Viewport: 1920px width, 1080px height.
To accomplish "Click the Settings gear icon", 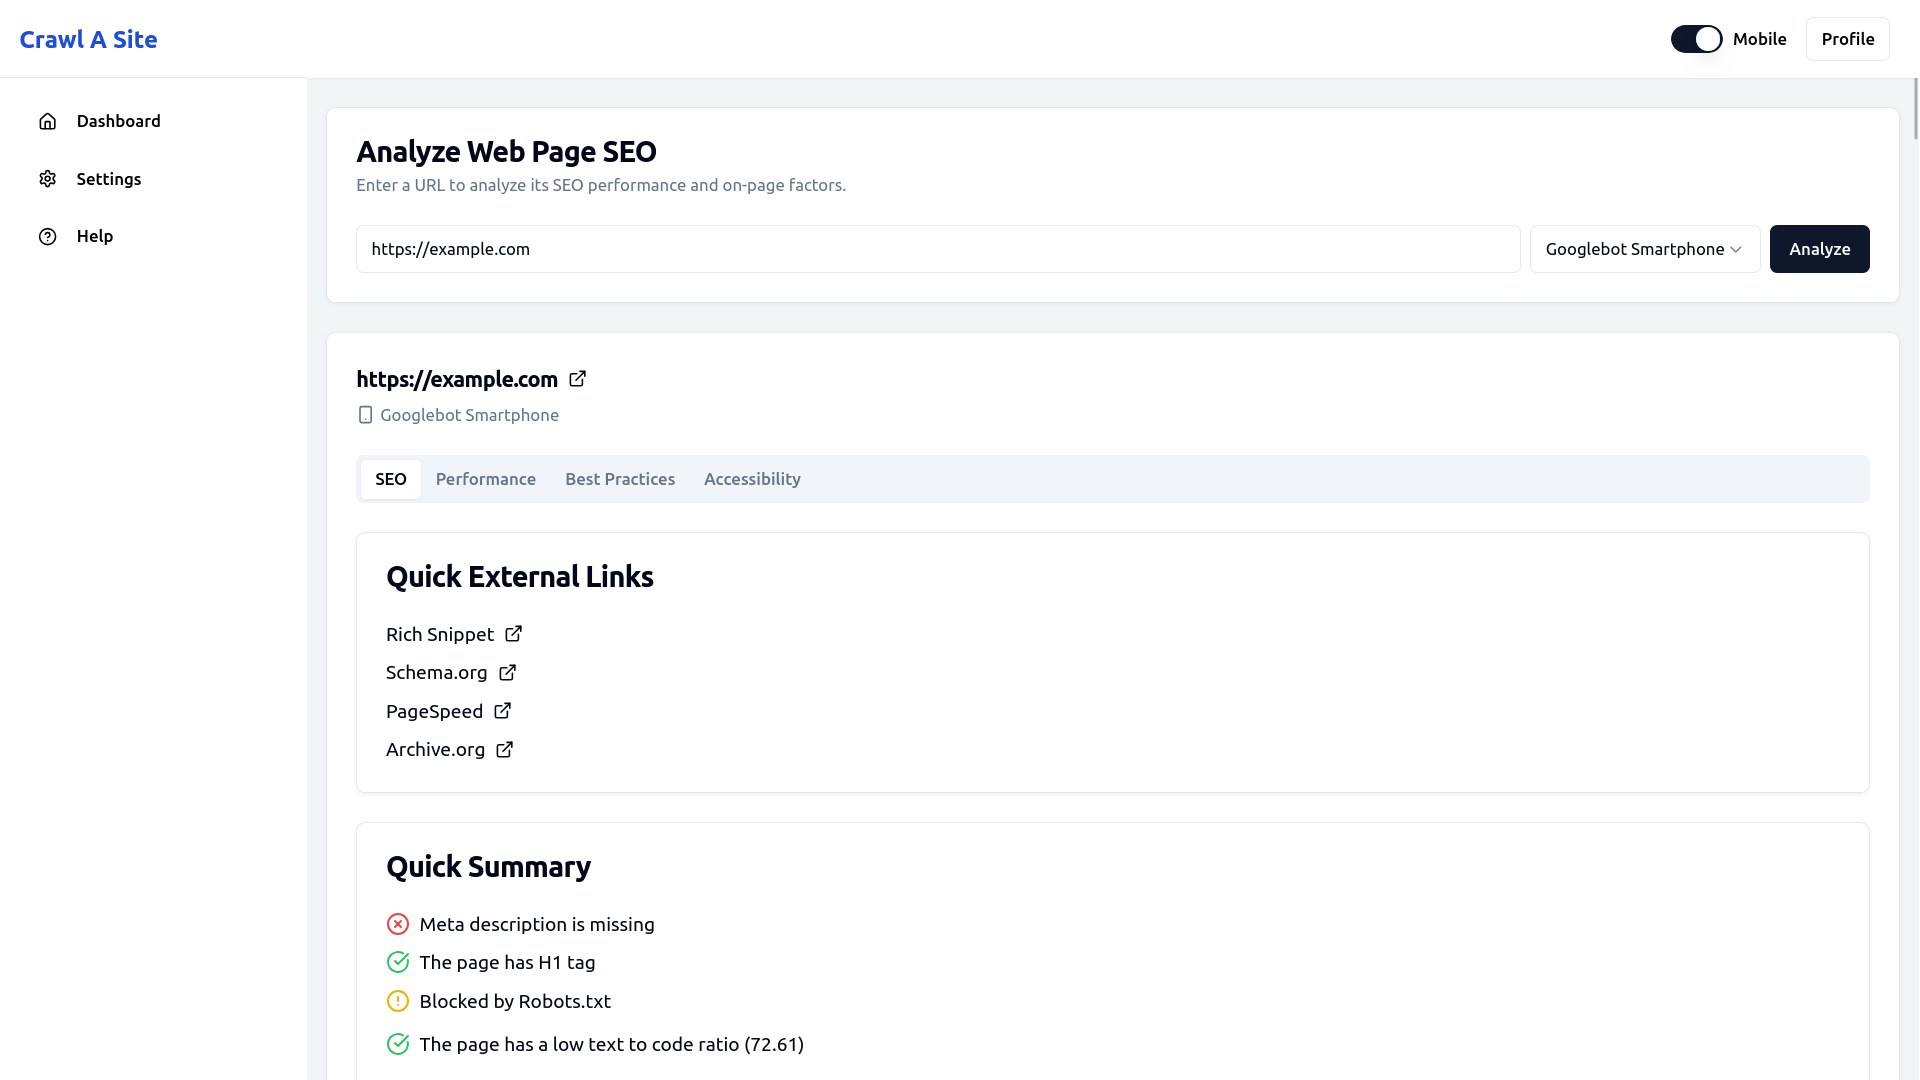I will (x=47, y=179).
